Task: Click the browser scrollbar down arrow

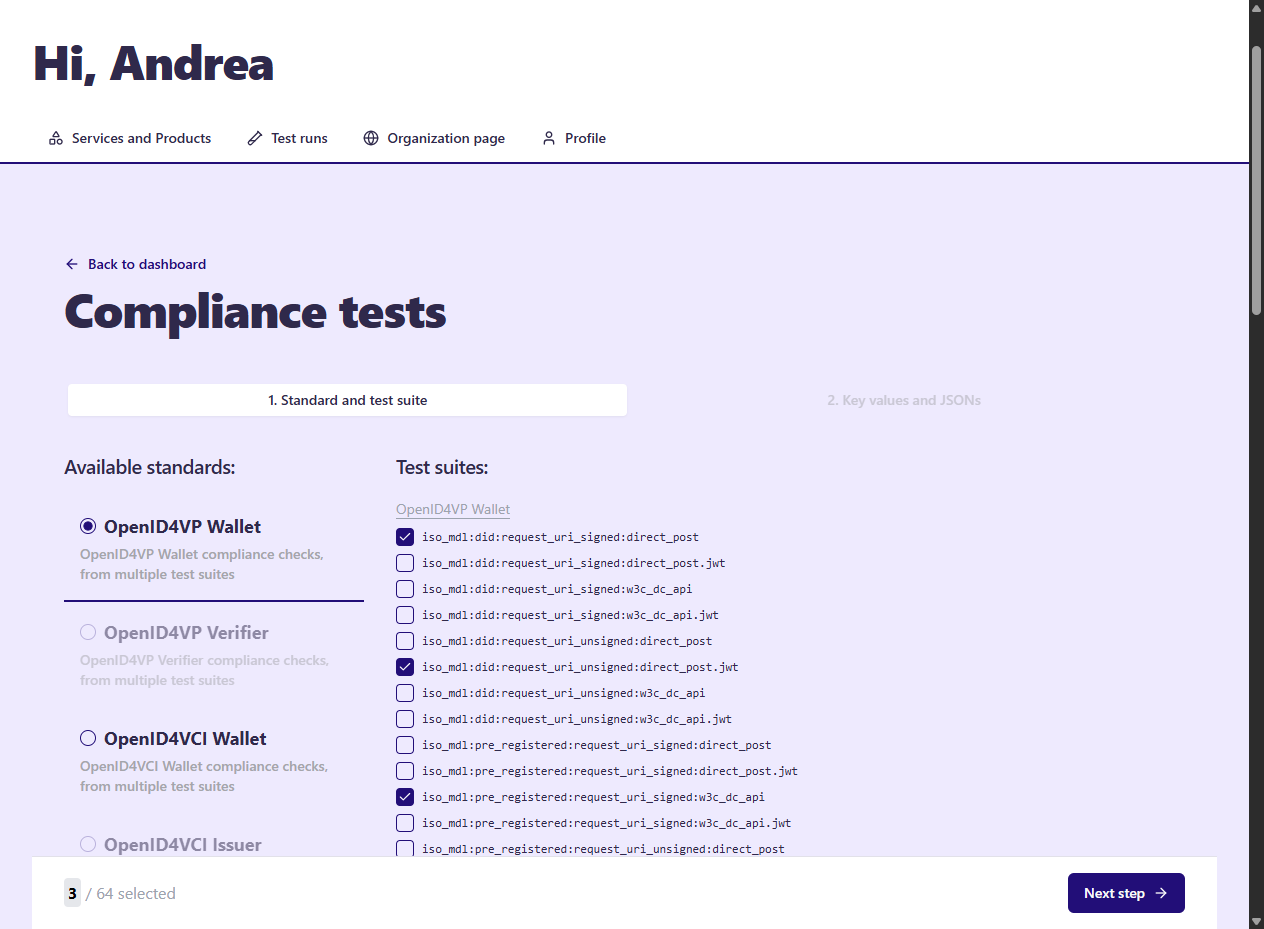Action: coord(1257,921)
